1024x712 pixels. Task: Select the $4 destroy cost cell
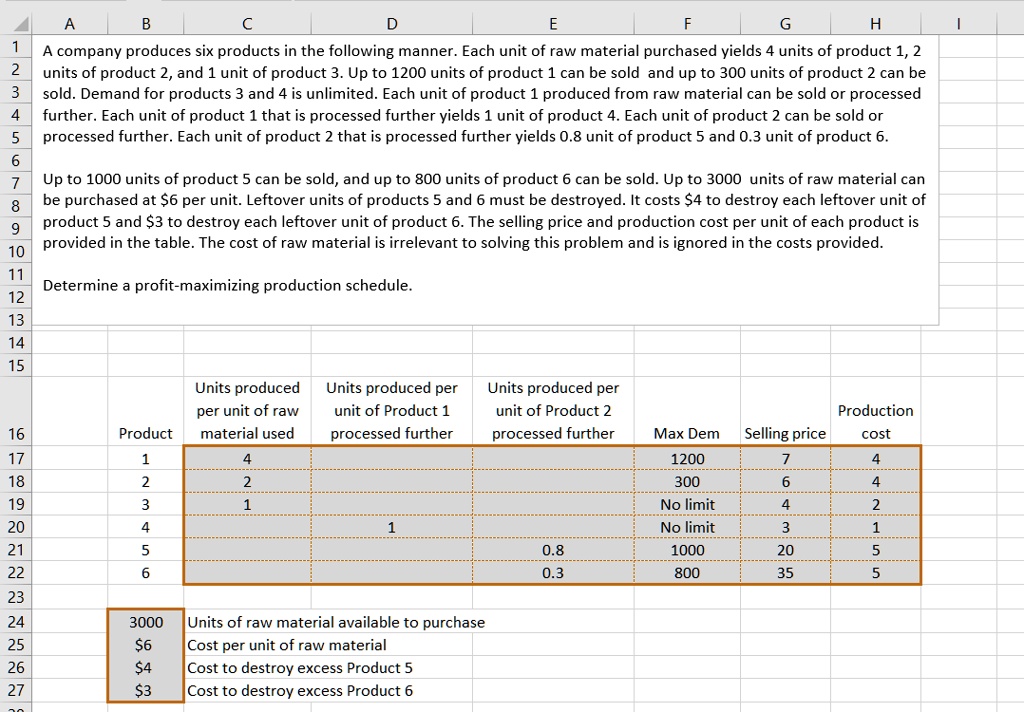145,667
